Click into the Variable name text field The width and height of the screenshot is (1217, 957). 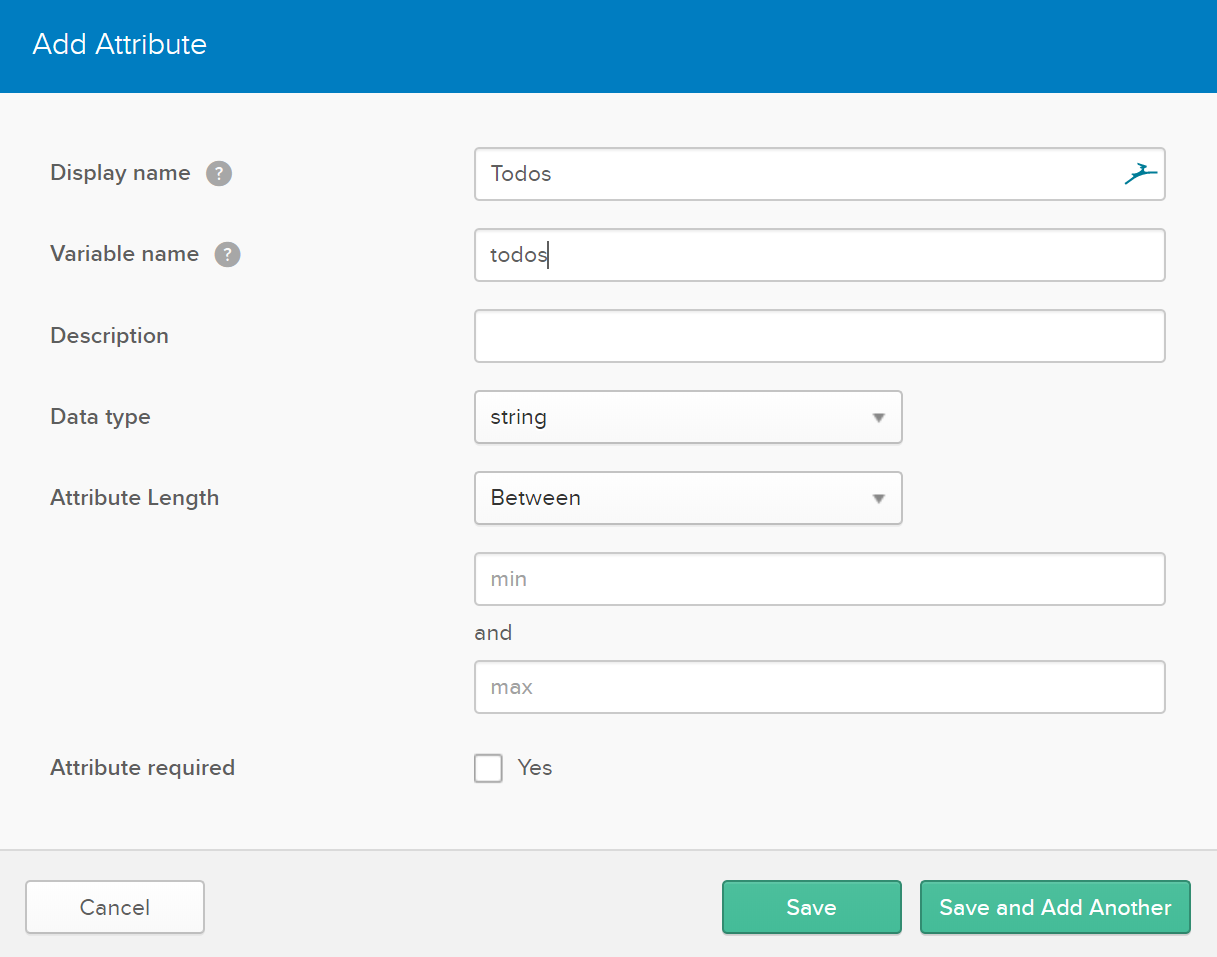(x=820, y=255)
